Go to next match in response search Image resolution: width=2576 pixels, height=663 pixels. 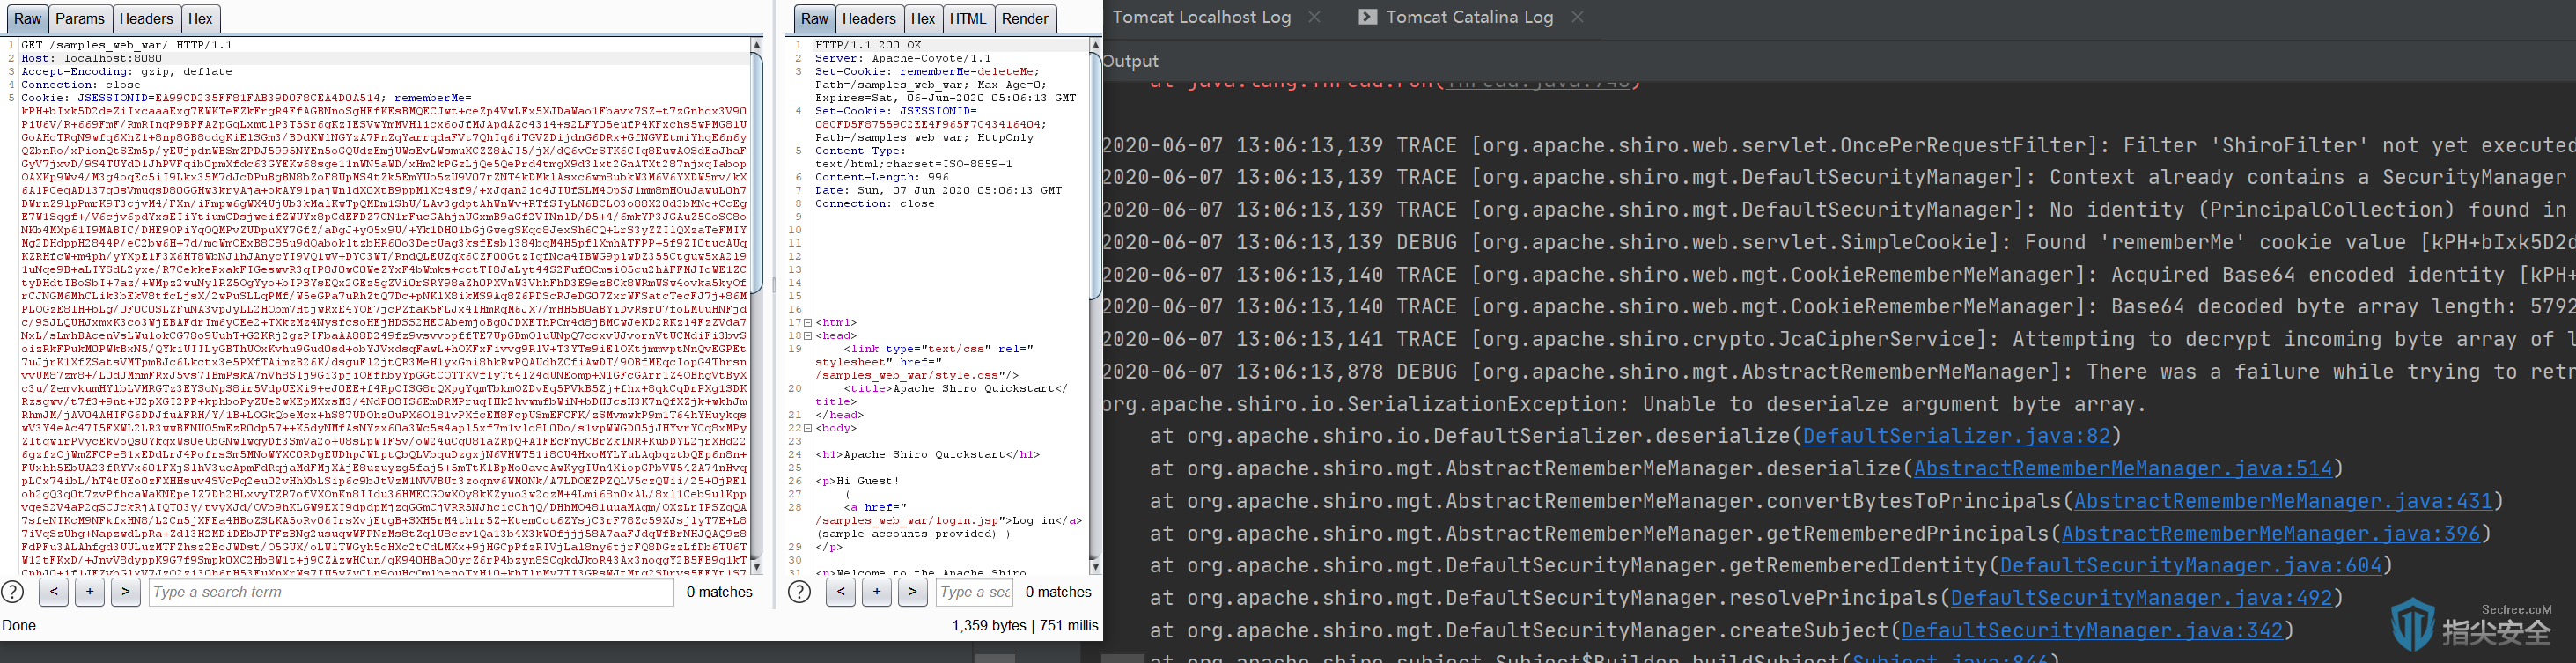[912, 592]
